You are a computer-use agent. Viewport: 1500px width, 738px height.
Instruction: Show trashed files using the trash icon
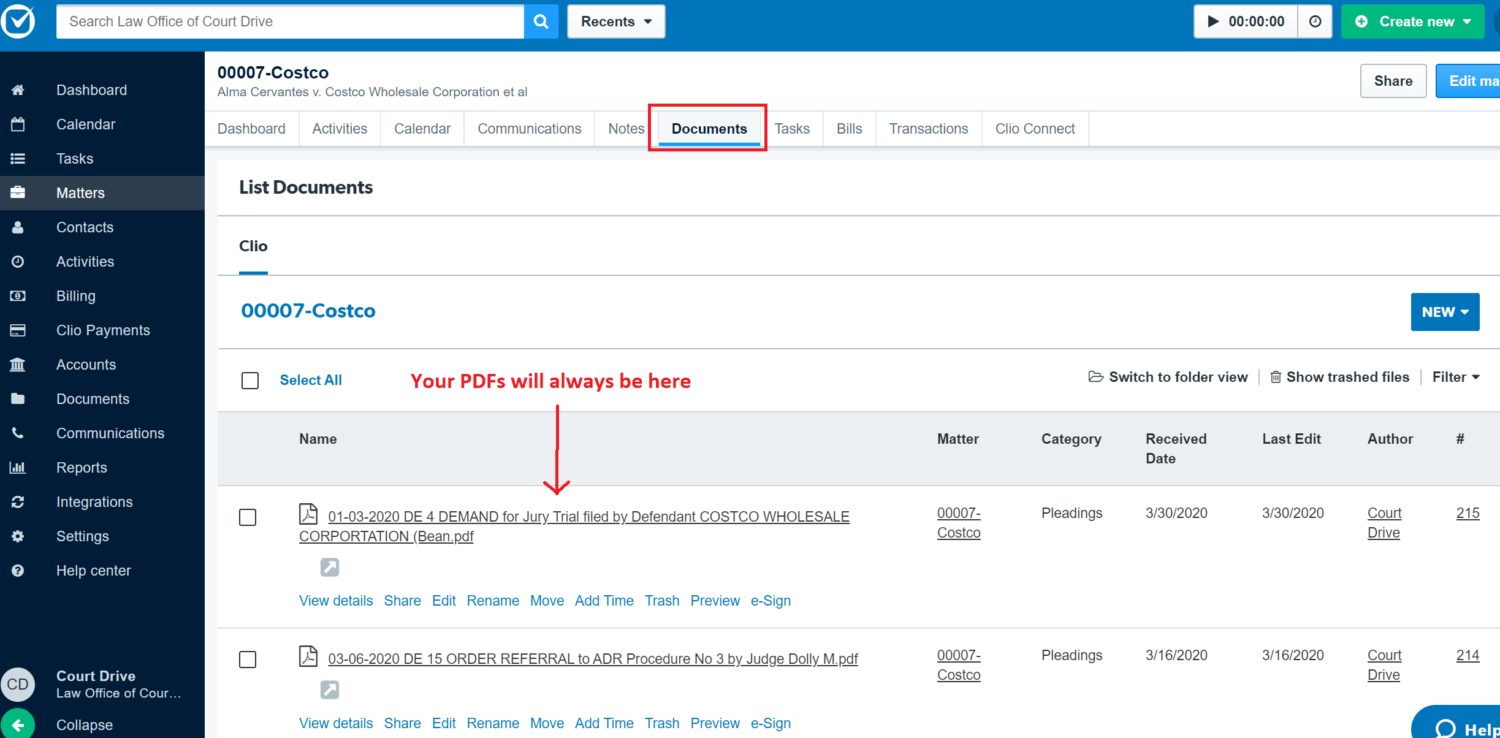click(x=1276, y=377)
